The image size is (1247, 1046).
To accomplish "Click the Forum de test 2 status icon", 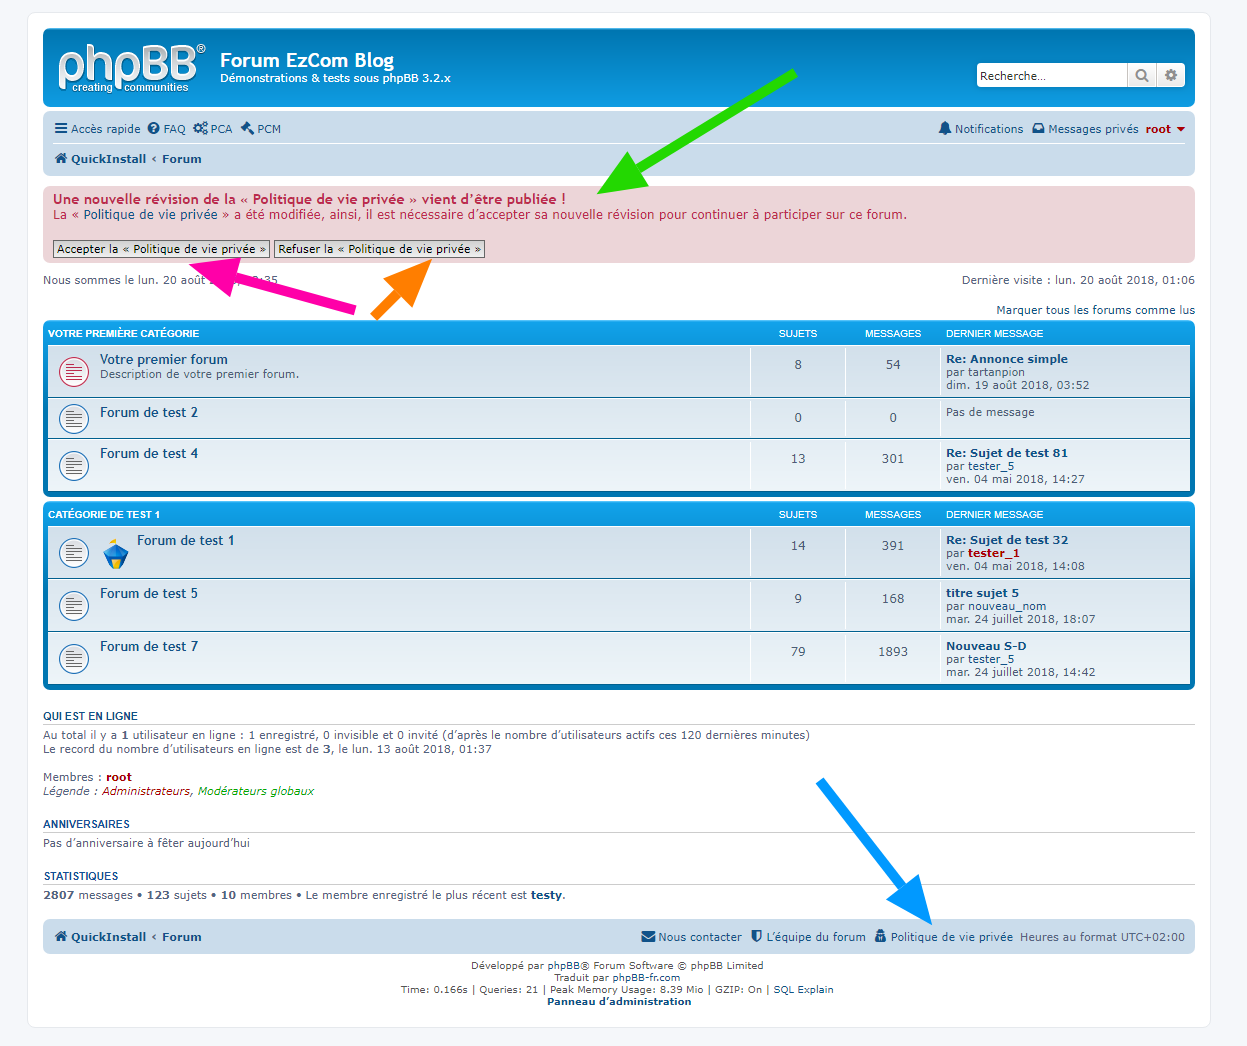I will [x=74, y=418].
